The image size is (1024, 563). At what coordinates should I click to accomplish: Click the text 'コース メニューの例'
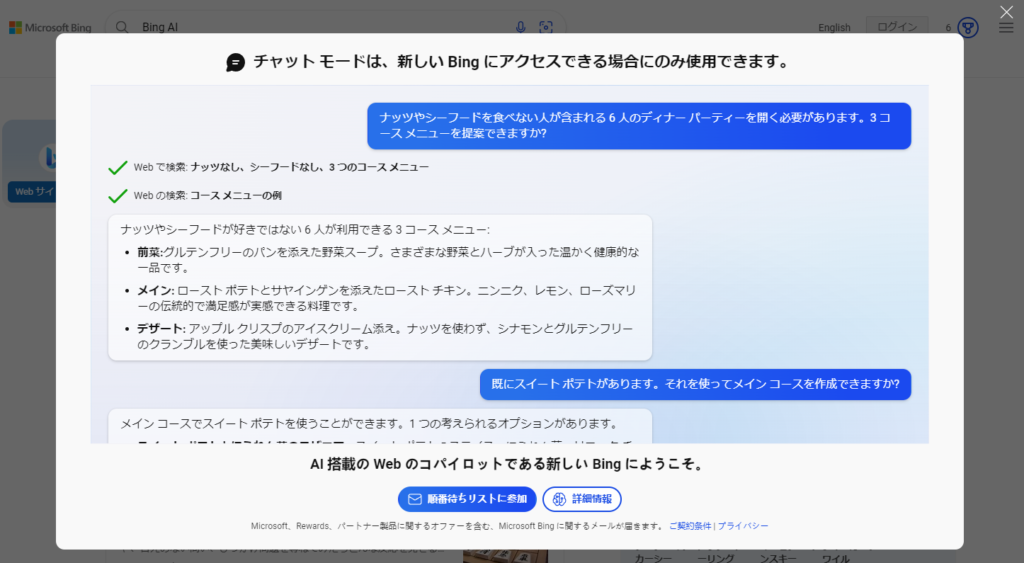[236, 195]
